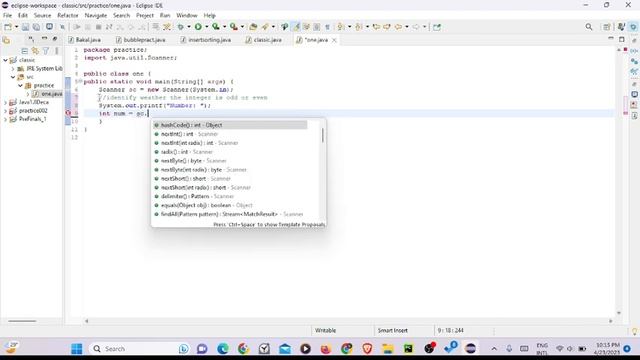Click the Search magnifier icon at top right
Screen dimensions: 640x360
(589, 27)
